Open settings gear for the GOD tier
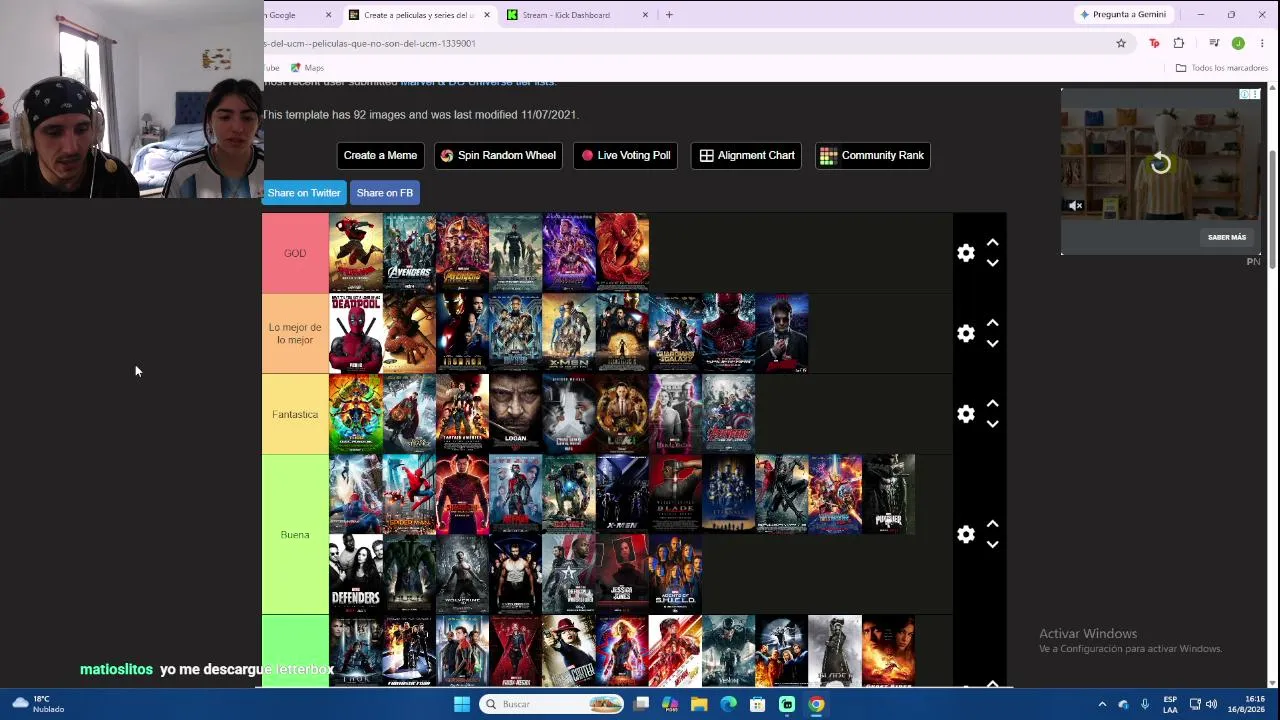 966,253
